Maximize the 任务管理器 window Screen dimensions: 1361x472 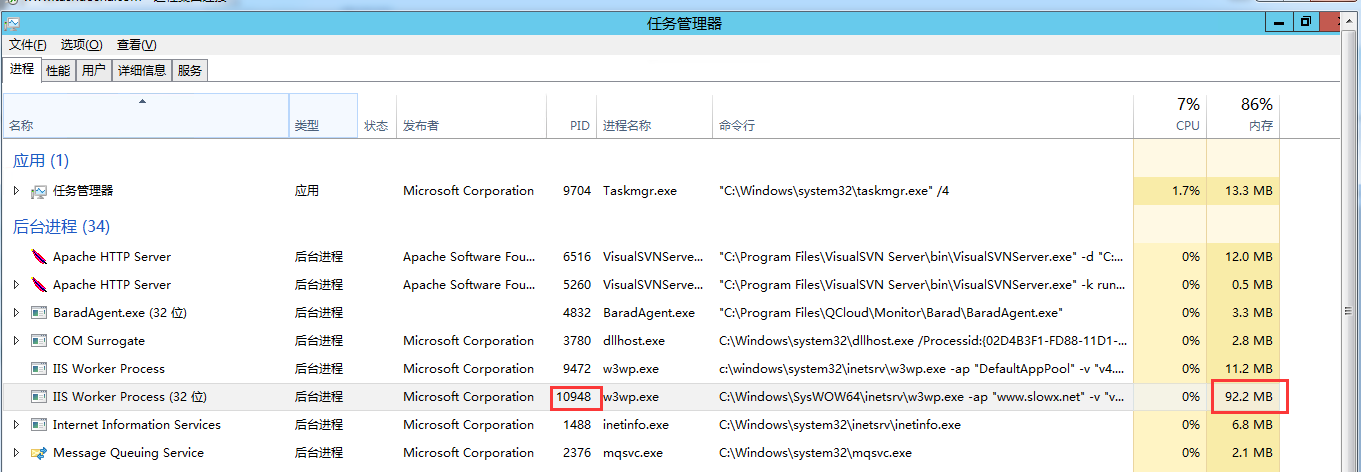click(x=1305, y=21)
